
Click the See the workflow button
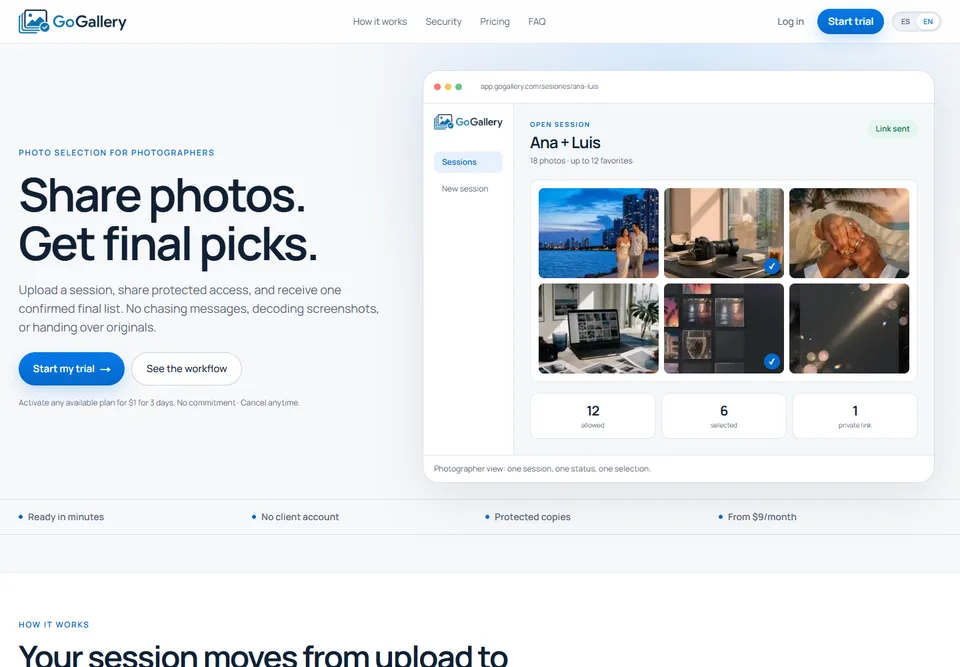coord(187,369)
